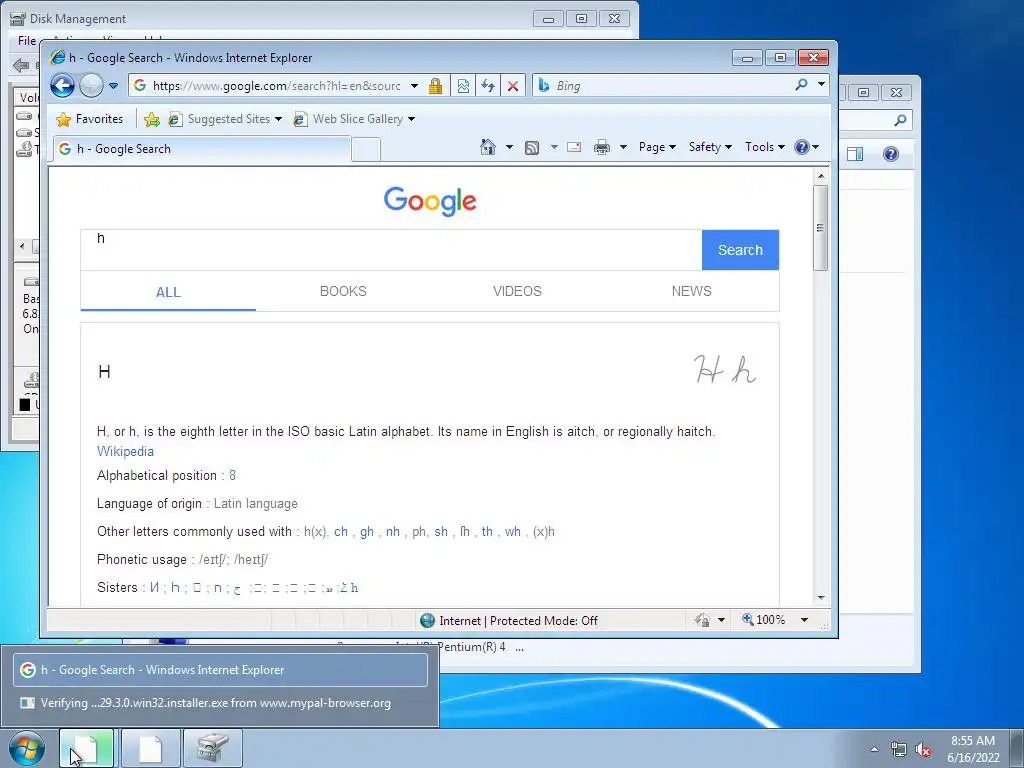Click the page scrollbar down arrow
The image size is (1024, 768).
point(821,598)
